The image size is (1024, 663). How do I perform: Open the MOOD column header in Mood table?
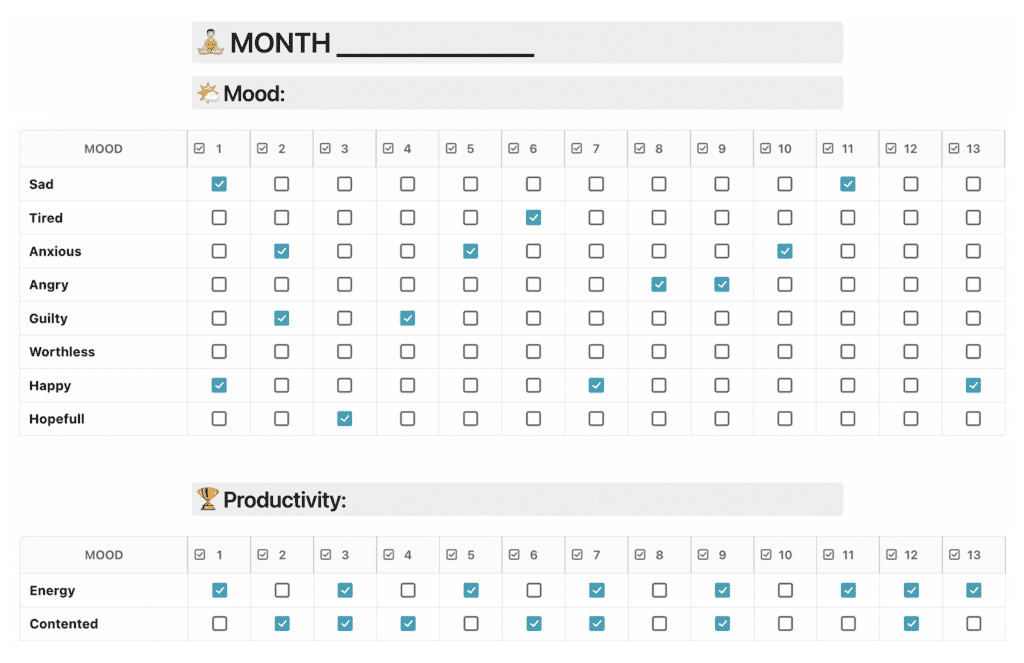(103, 149)
